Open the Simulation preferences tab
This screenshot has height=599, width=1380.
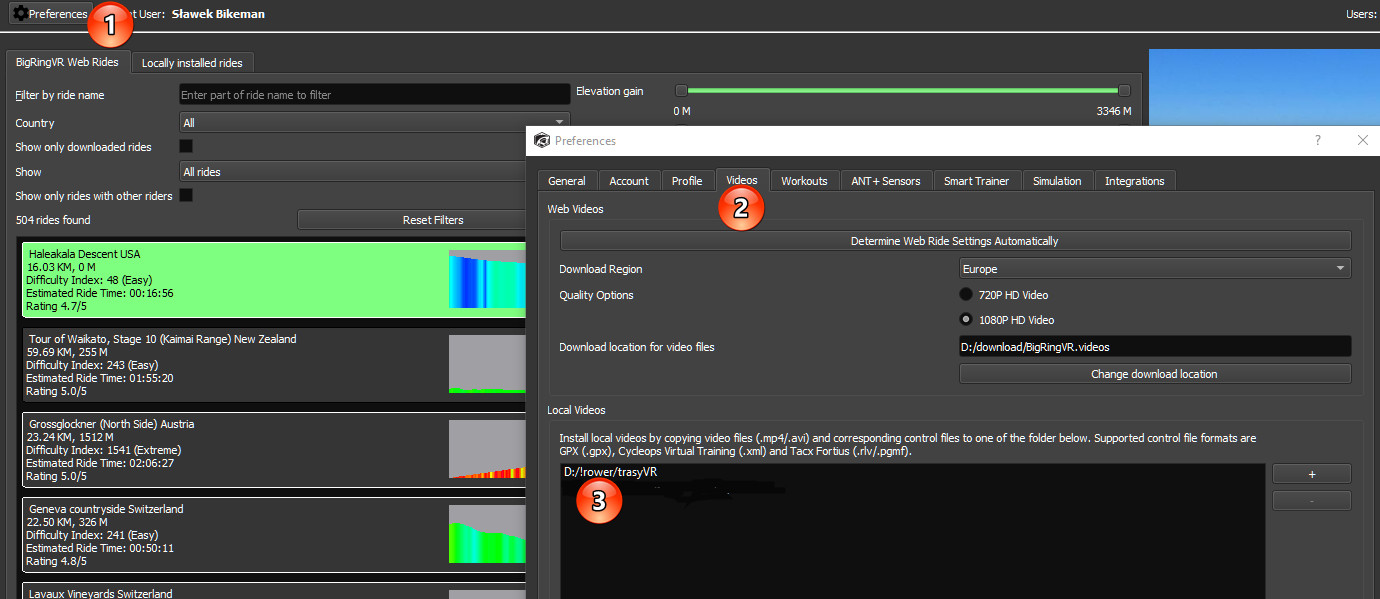(1057, 180)
